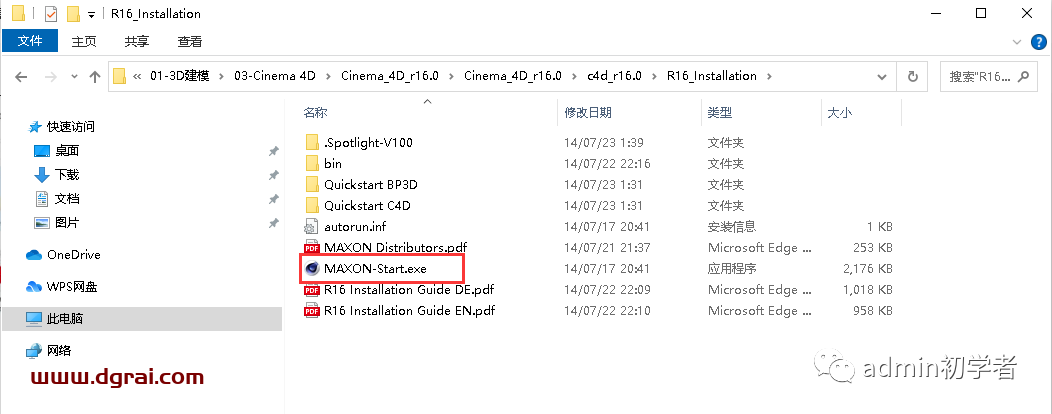
Task: Click the 1,018 KB size cell
Action: pos(867,290)
